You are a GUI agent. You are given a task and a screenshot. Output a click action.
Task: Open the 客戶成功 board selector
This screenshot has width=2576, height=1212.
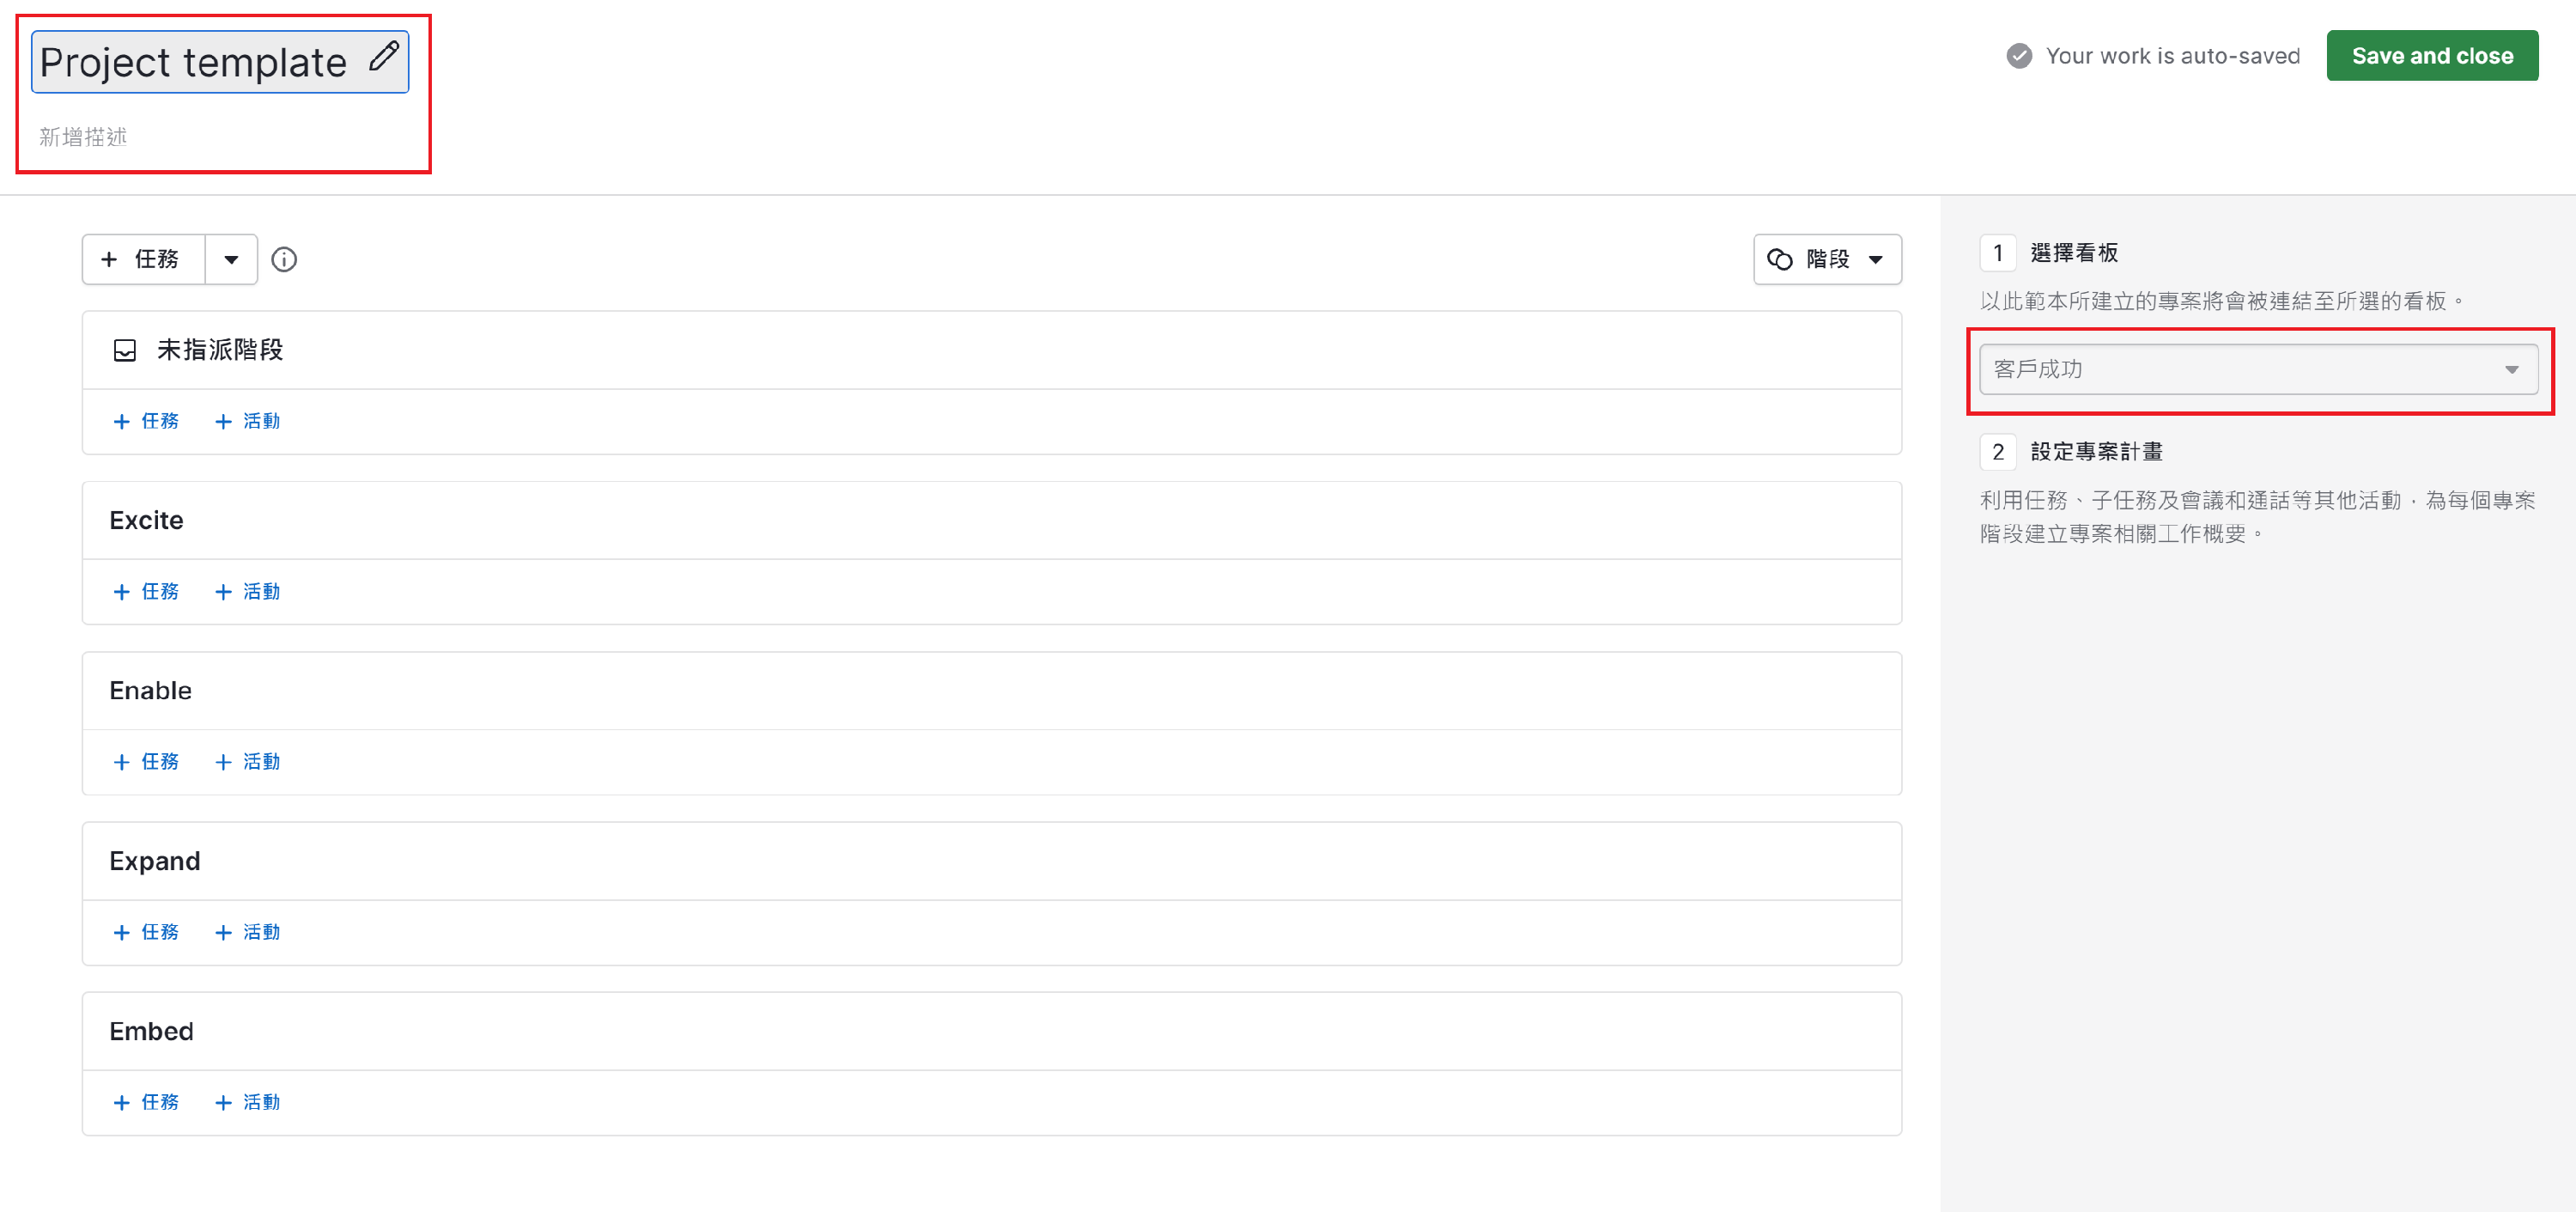tap(2258, 370)
